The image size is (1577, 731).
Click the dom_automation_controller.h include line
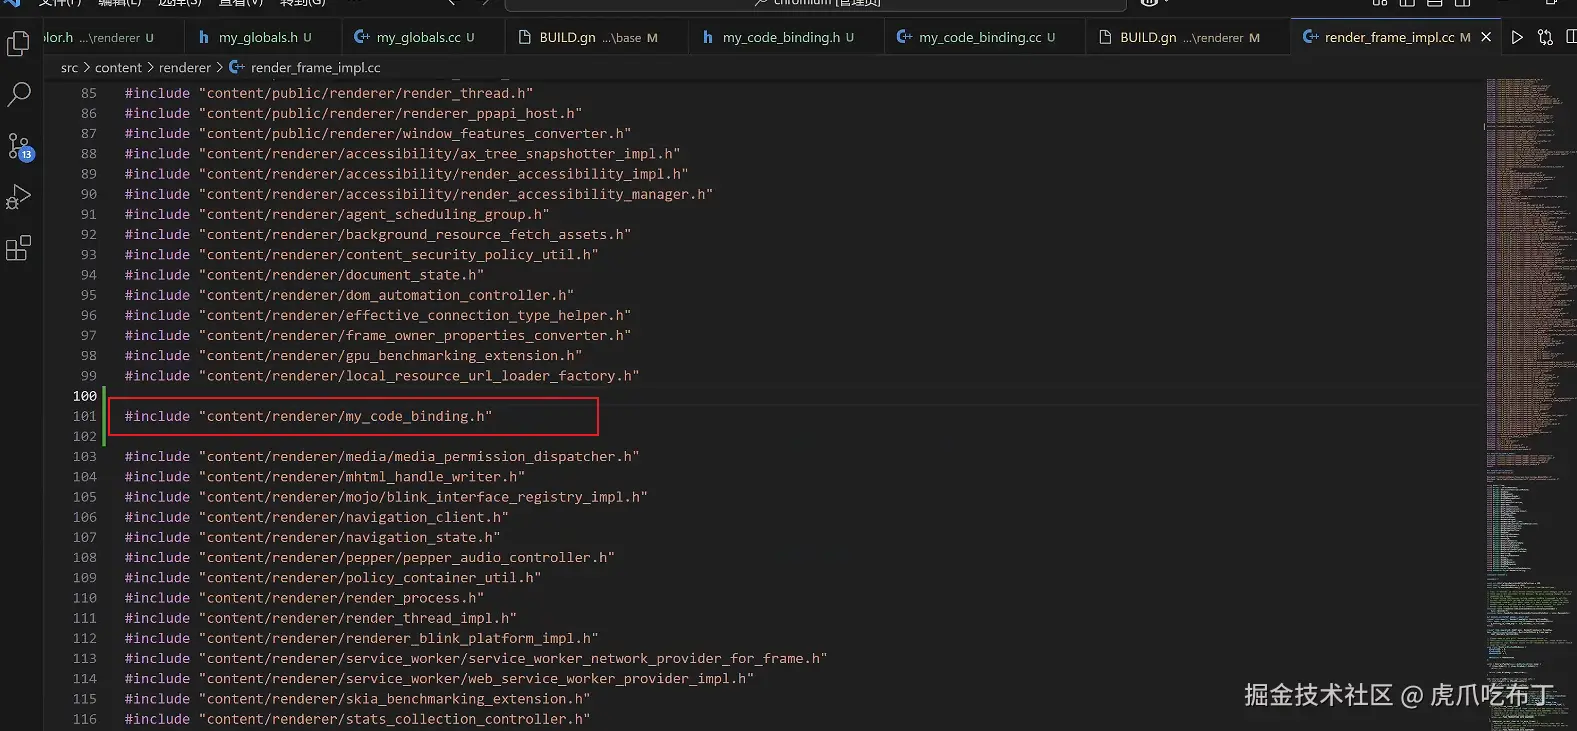click(349, 295)
